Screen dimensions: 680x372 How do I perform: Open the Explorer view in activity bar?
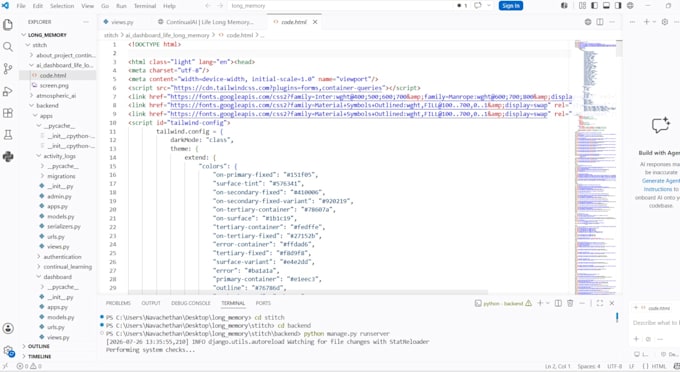[8, 25]
